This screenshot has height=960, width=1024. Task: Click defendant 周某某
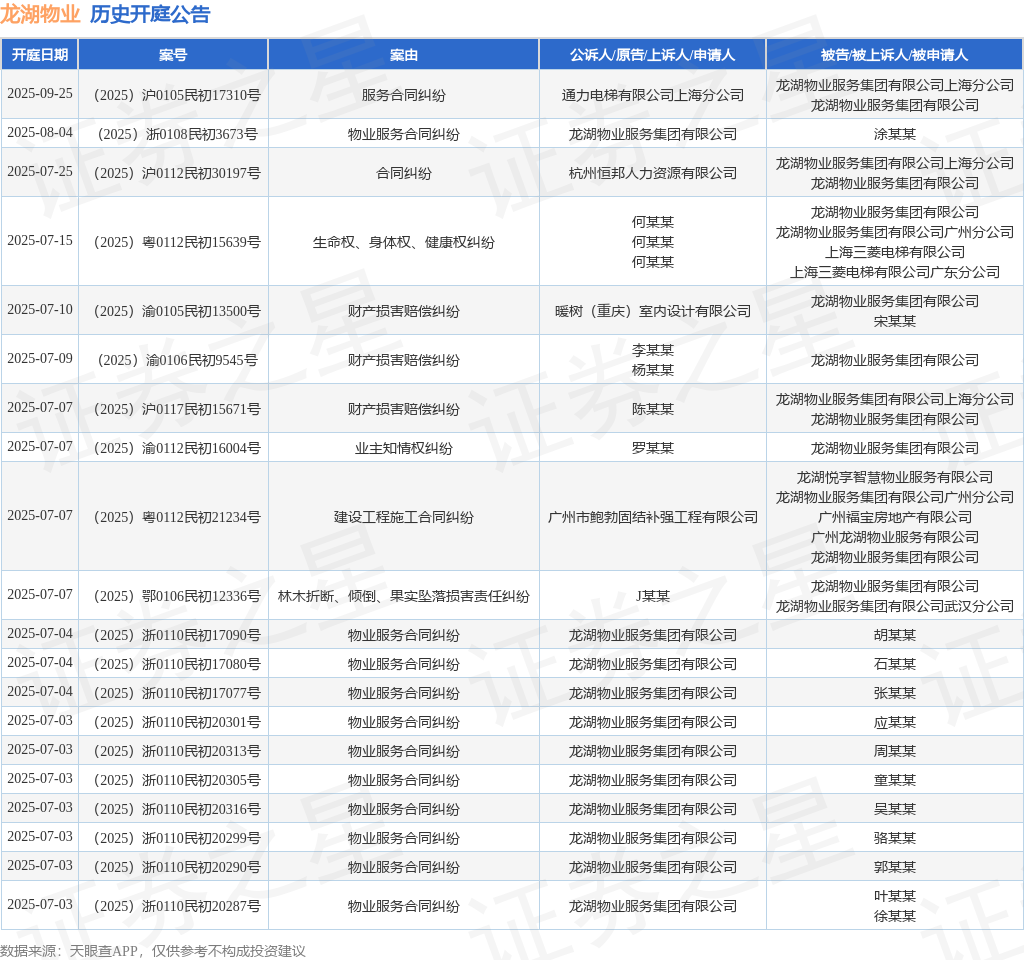click(x=895, y=752)
